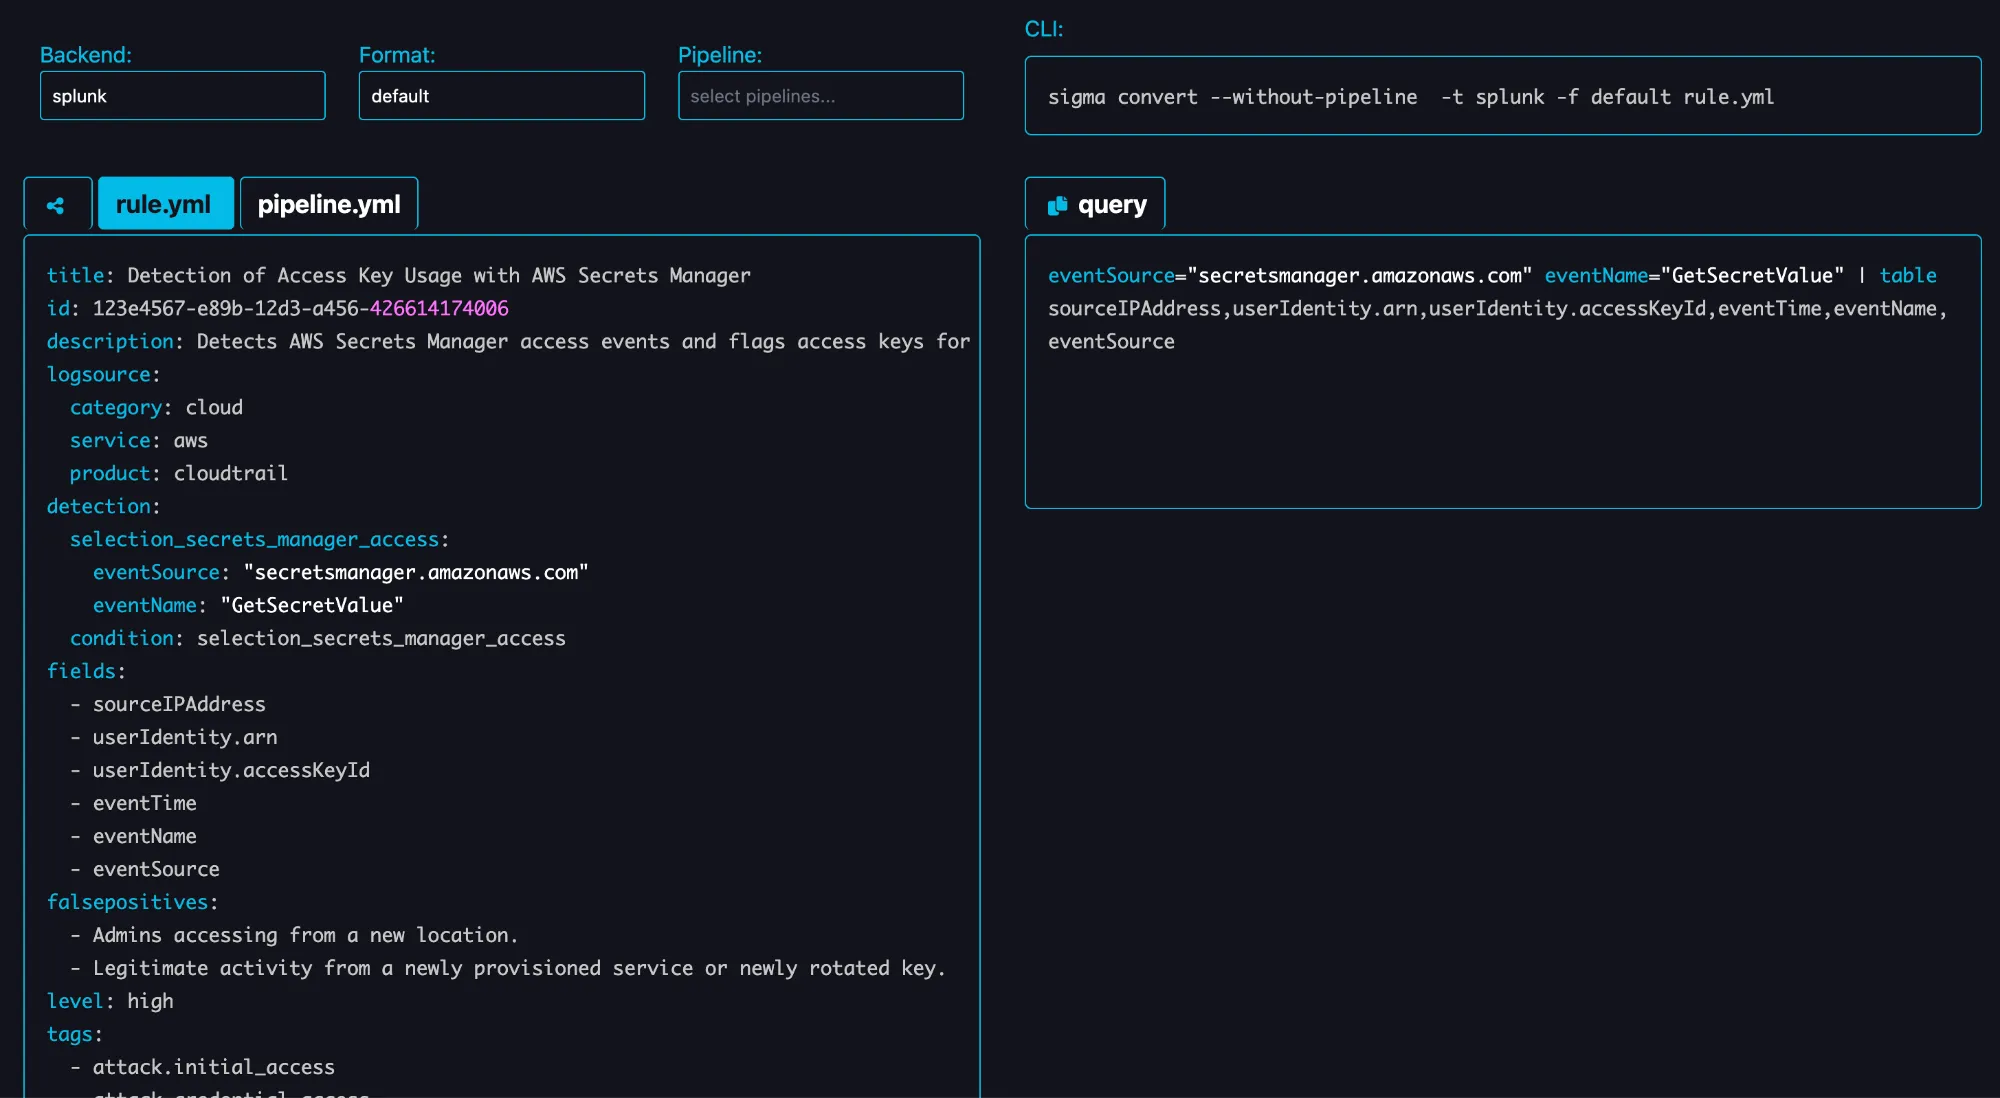Click the title line in rule editor
The height and width of the screenshot is (1098, 2000).
tap(398, 275)
